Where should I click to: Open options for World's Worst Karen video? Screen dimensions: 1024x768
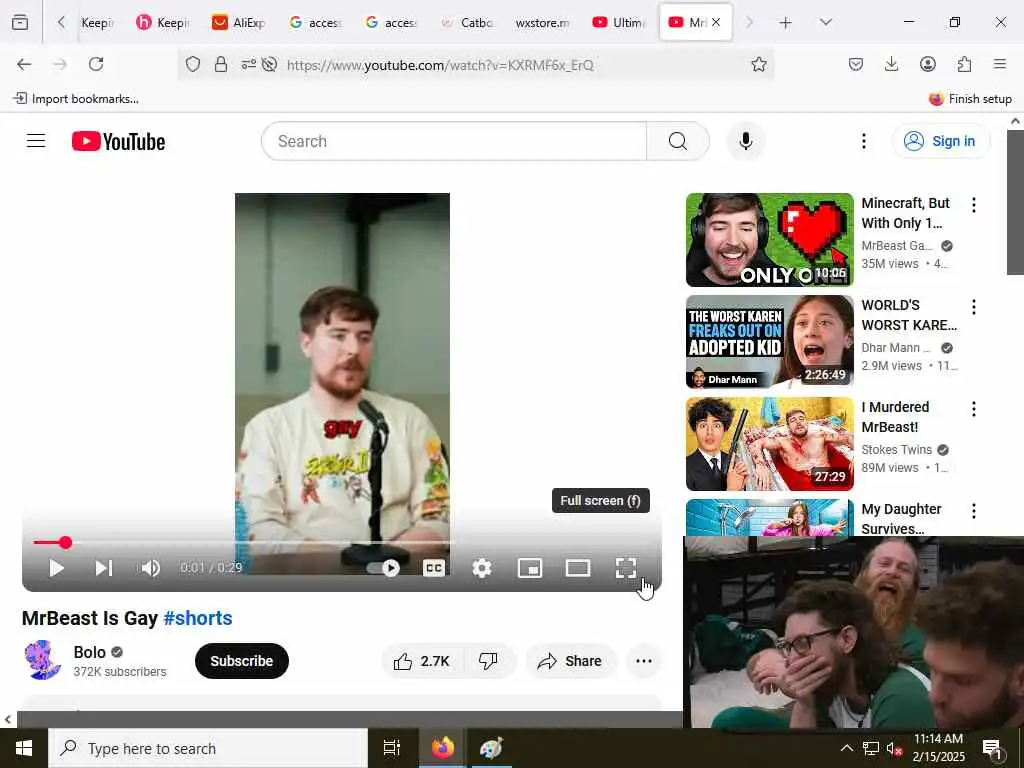(x=974, y=307)
